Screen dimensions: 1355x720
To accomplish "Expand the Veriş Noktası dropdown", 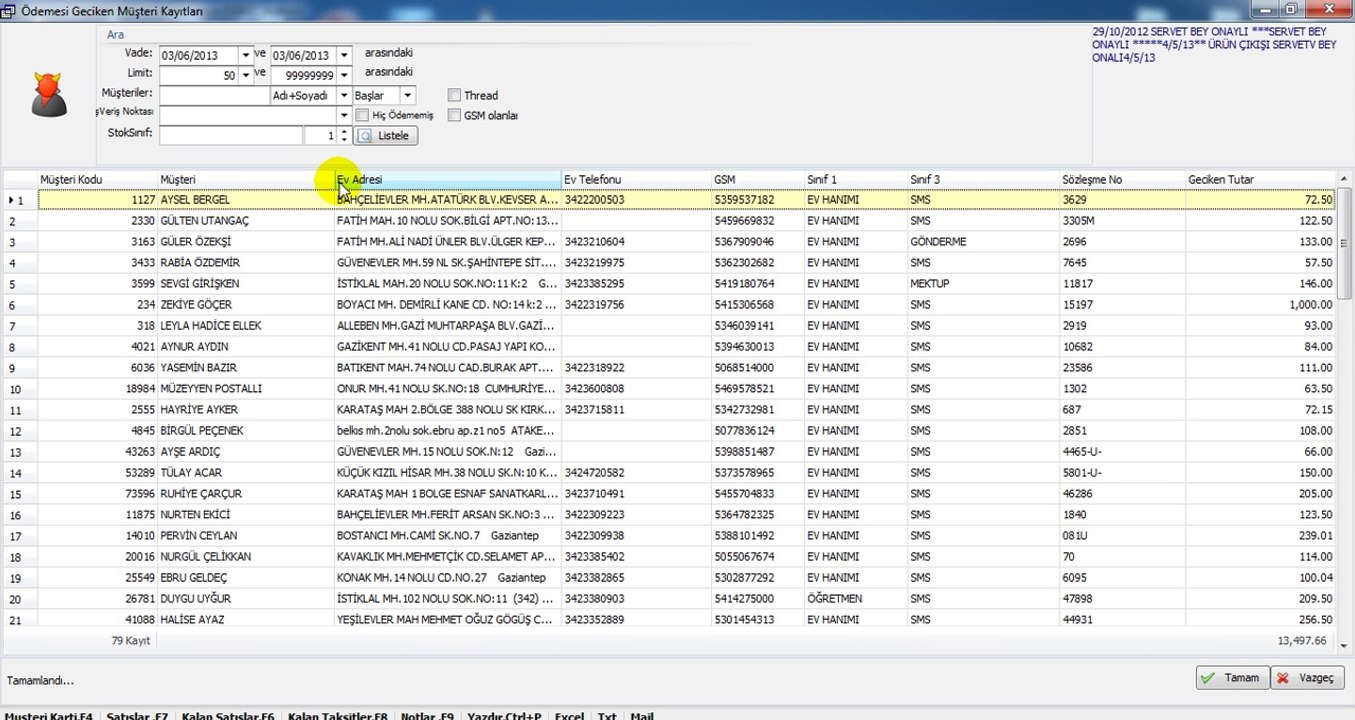I will (x=344, y=115).
